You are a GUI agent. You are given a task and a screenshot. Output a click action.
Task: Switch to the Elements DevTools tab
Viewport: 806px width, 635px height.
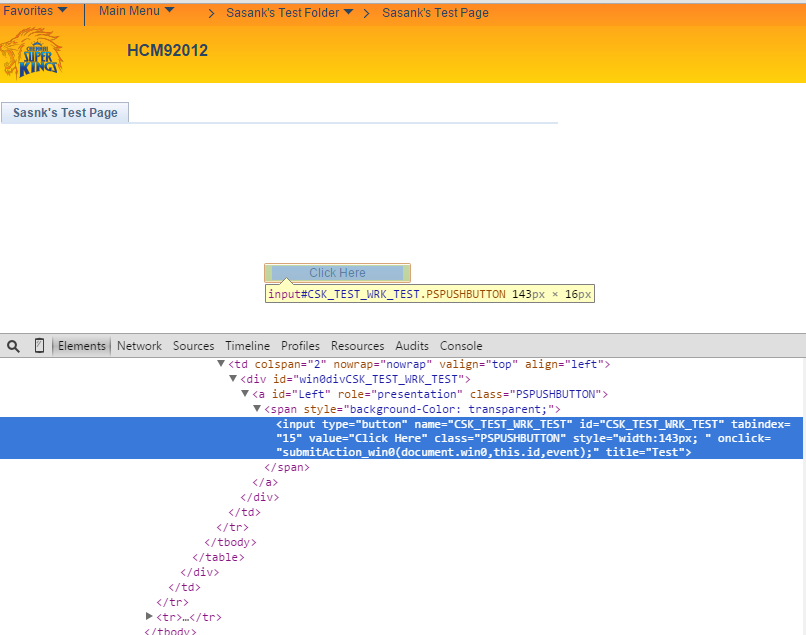tap(82, 346)
